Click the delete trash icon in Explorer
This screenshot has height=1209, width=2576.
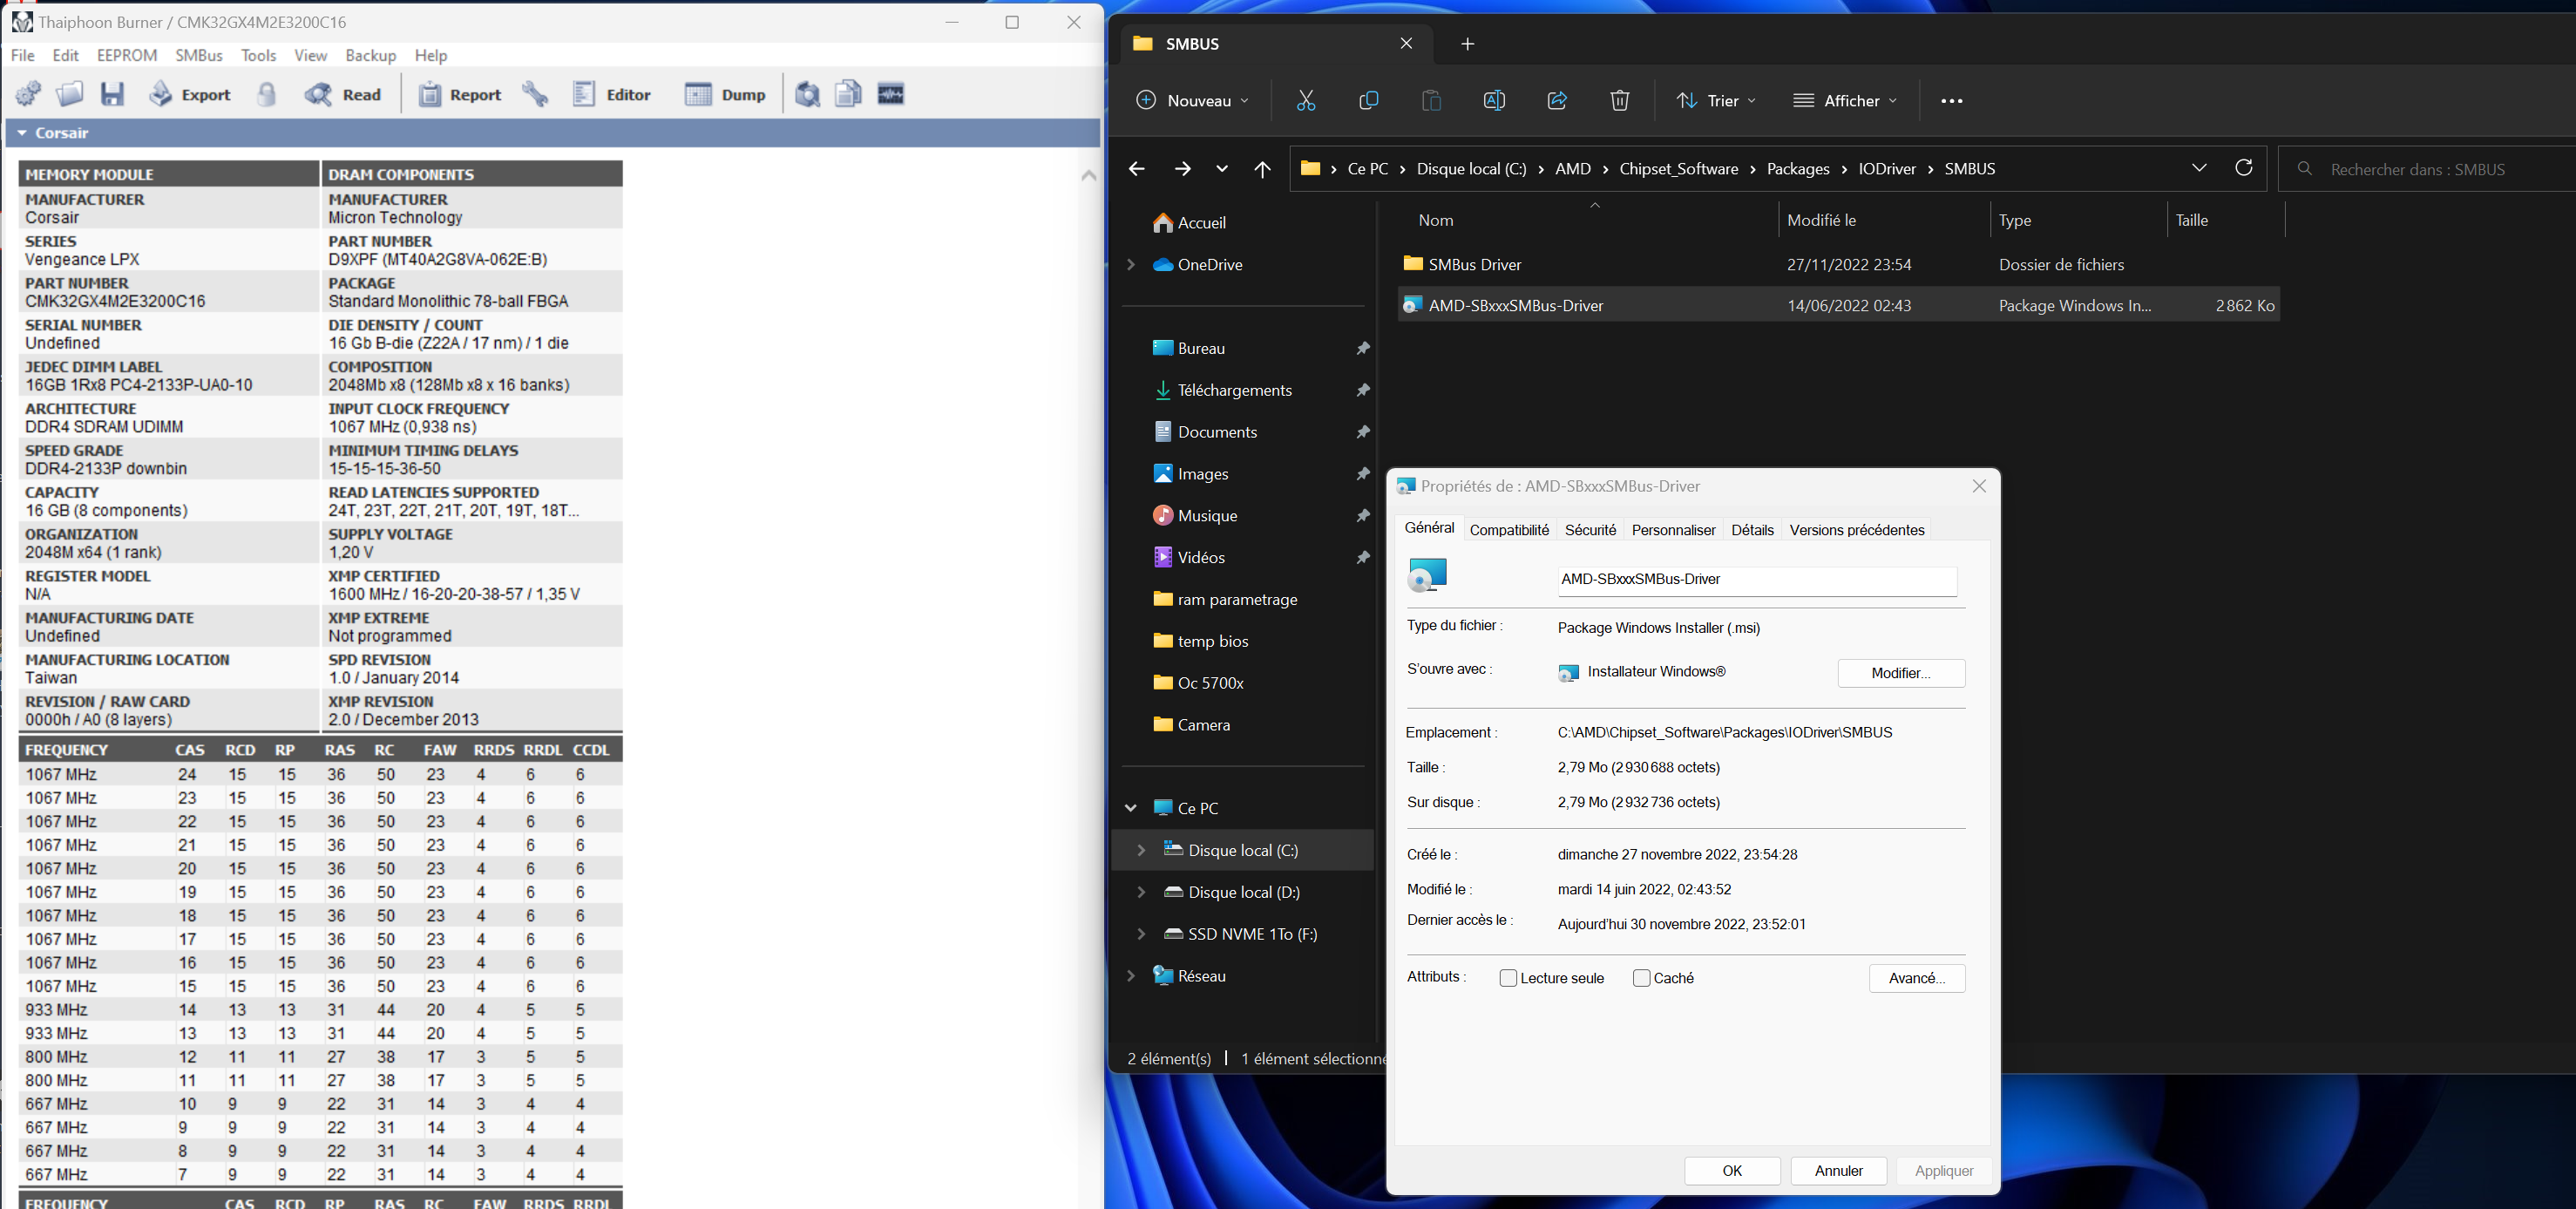coord(1619,100)
